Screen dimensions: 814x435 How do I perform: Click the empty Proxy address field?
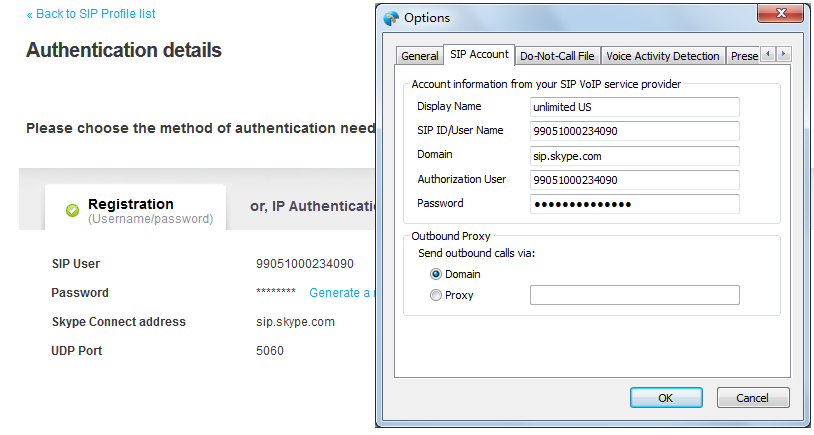click(634, 295)
